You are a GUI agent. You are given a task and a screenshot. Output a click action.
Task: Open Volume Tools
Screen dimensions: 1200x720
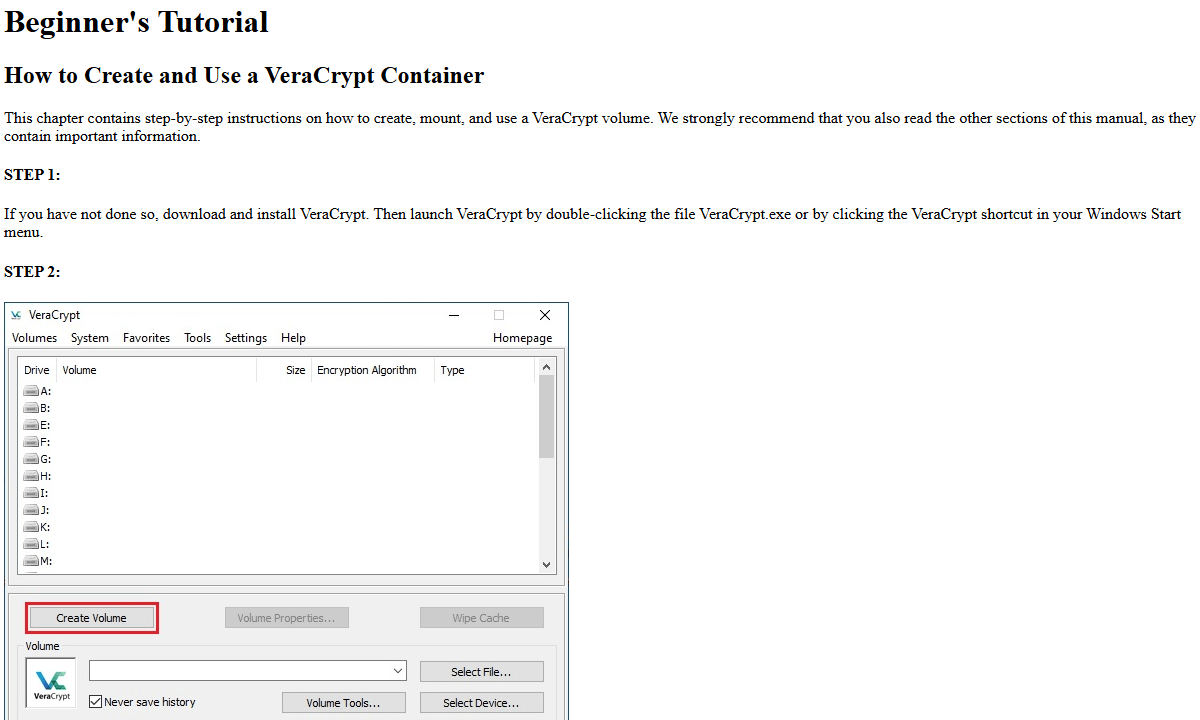coord(343,702)
